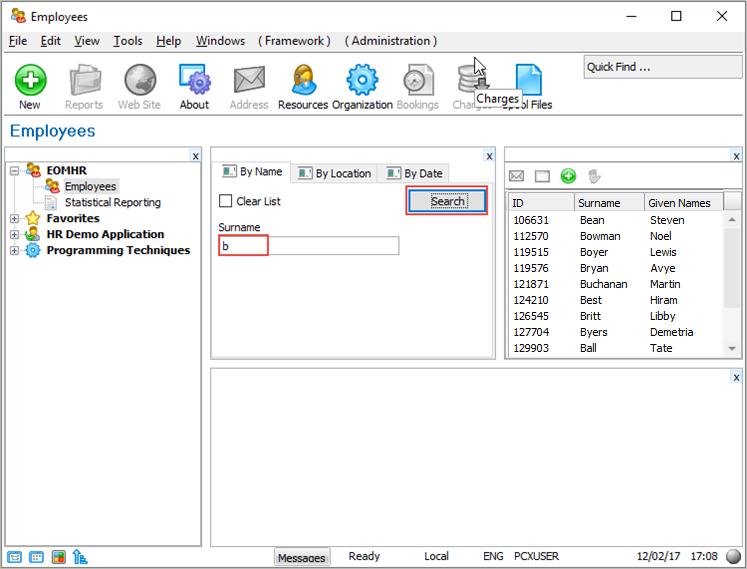The height and width of the screenshot is (569, 747).
Task: Select employee 119576 Bryan Avye
Action: [616, 268]
